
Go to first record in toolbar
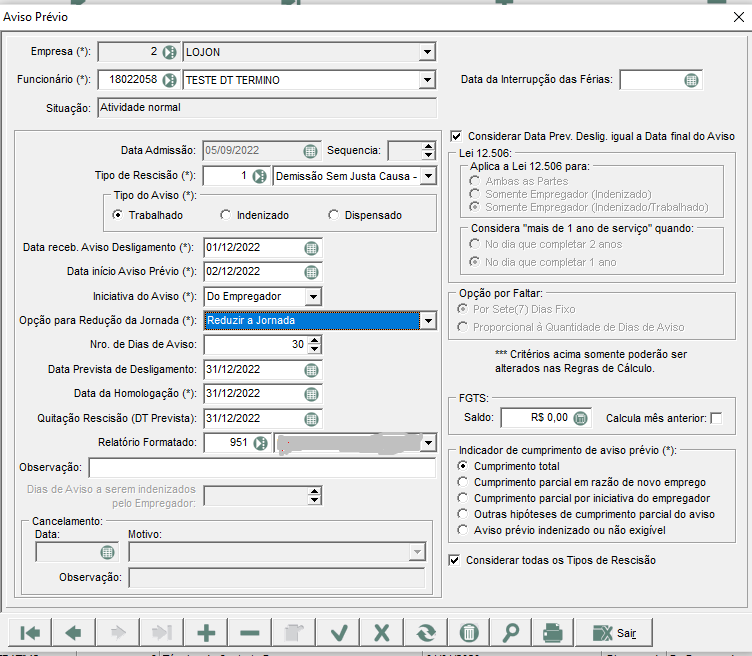[x=30, y=633]
